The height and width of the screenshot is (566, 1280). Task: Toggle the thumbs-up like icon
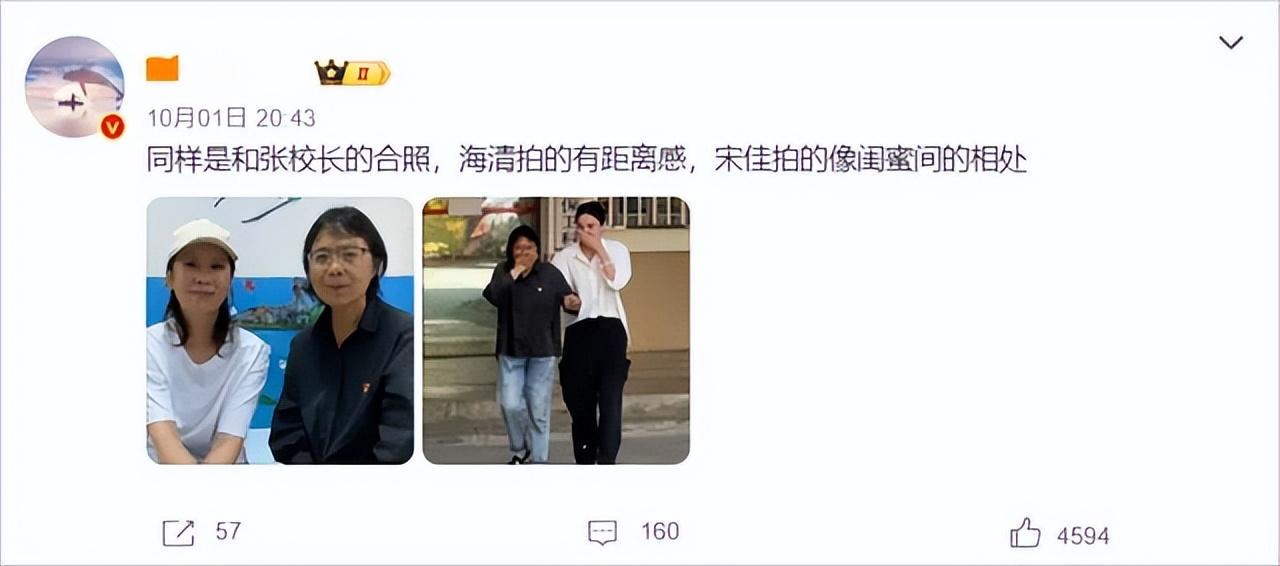click(1025, 533)
